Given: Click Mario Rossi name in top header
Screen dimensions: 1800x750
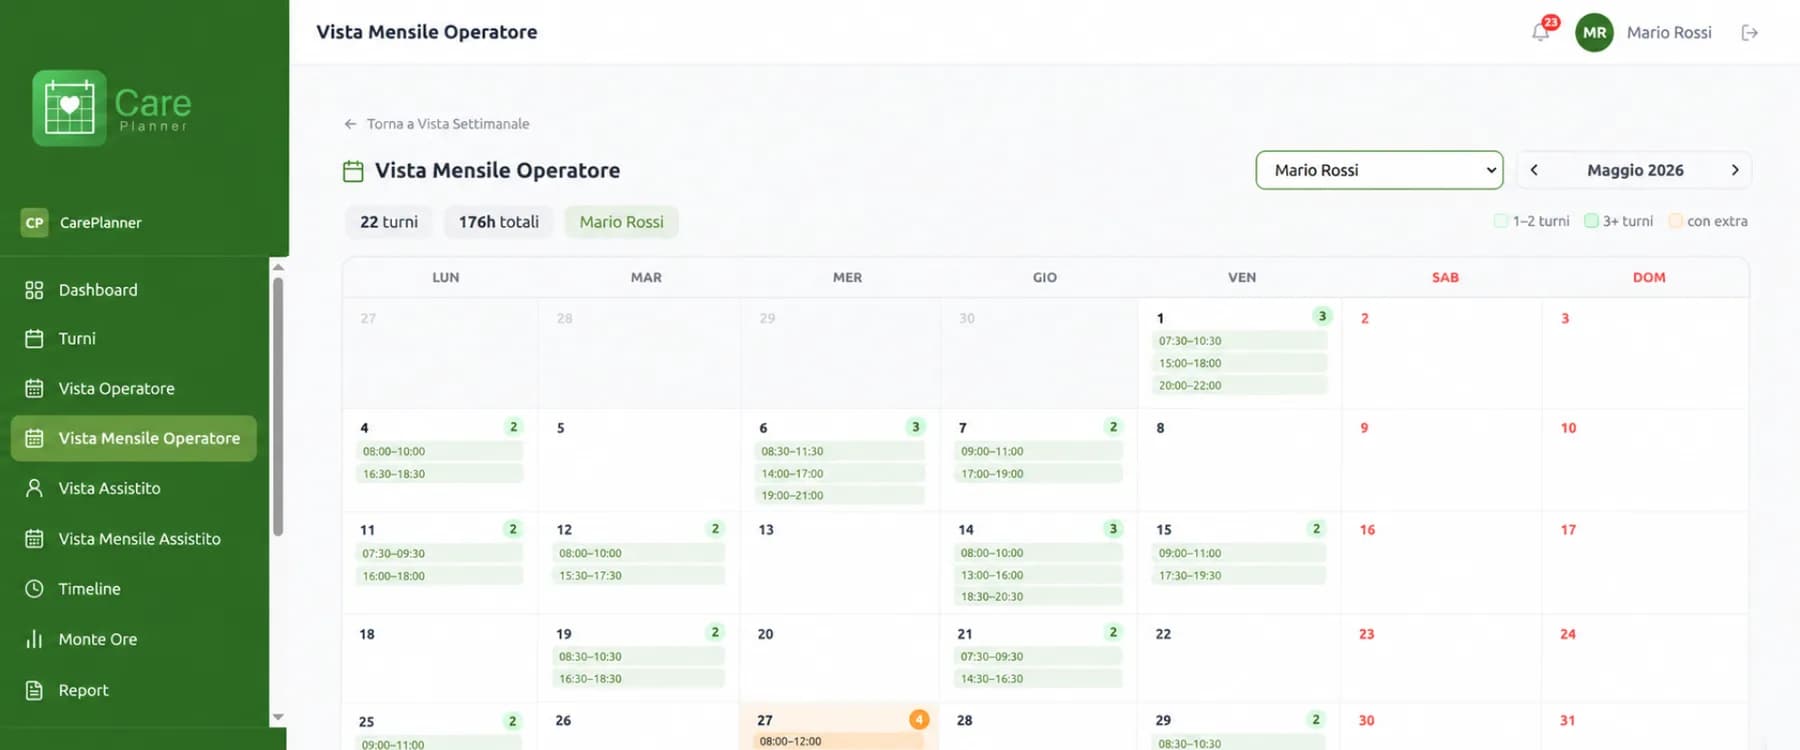Looking at the screenshot, I should coord(1669,32).
